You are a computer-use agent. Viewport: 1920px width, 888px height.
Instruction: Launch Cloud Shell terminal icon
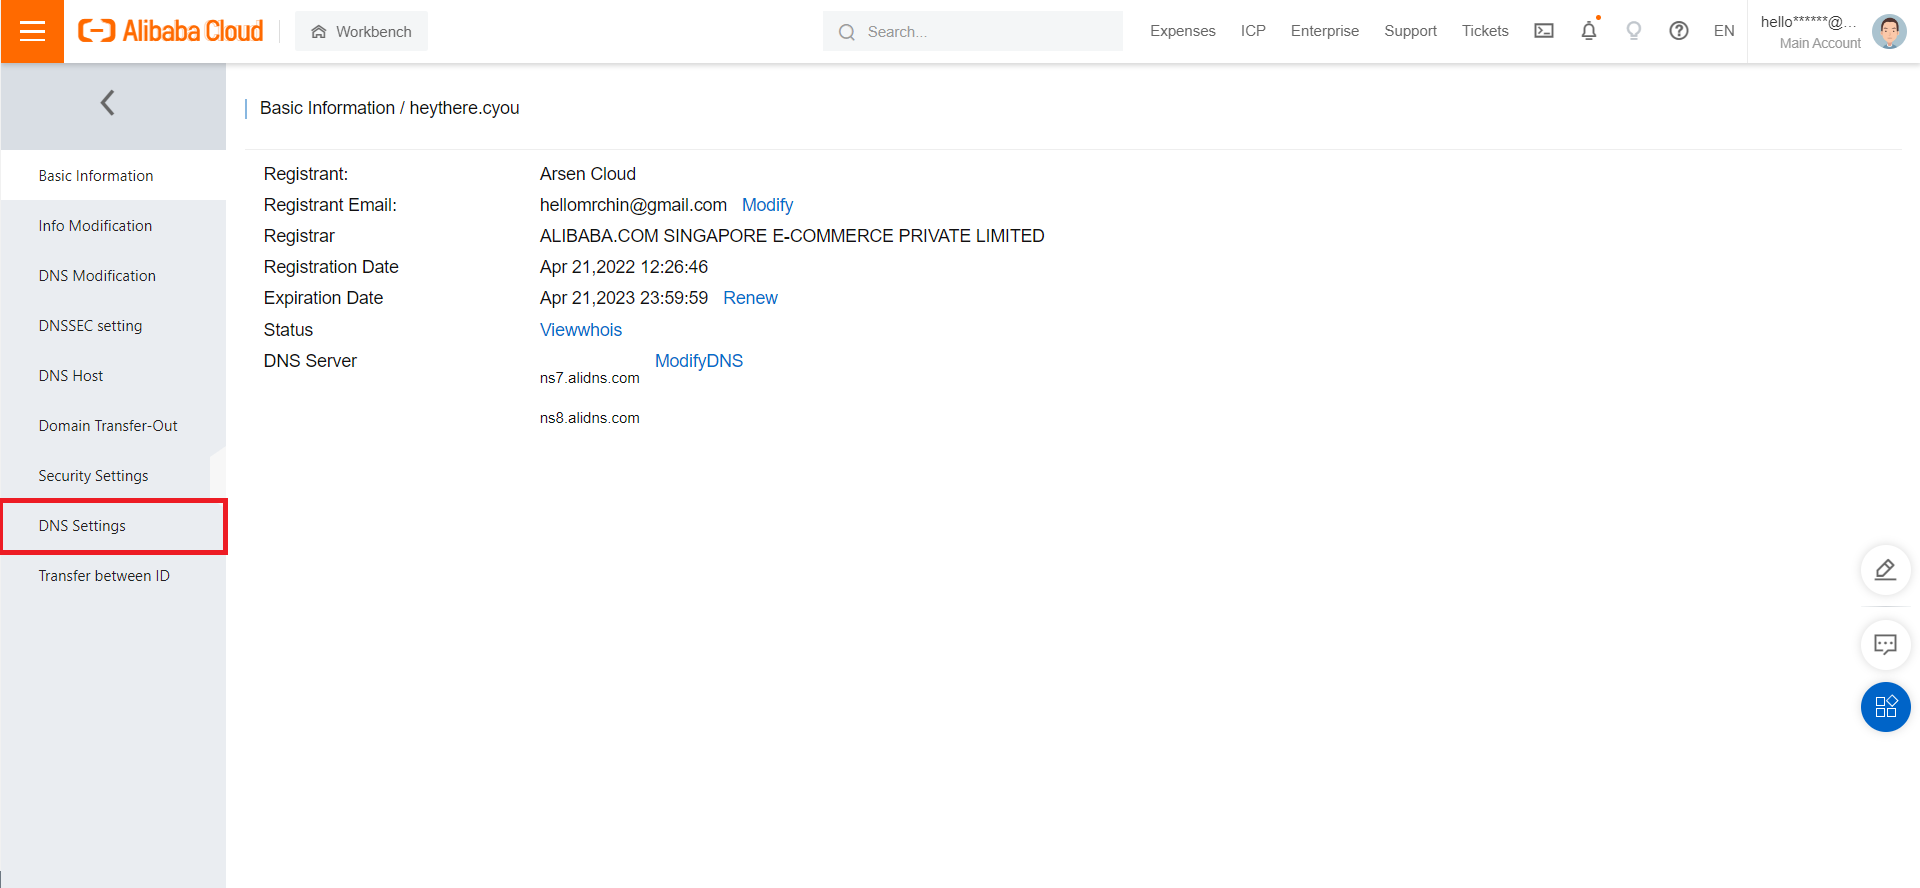[1544, 31]
